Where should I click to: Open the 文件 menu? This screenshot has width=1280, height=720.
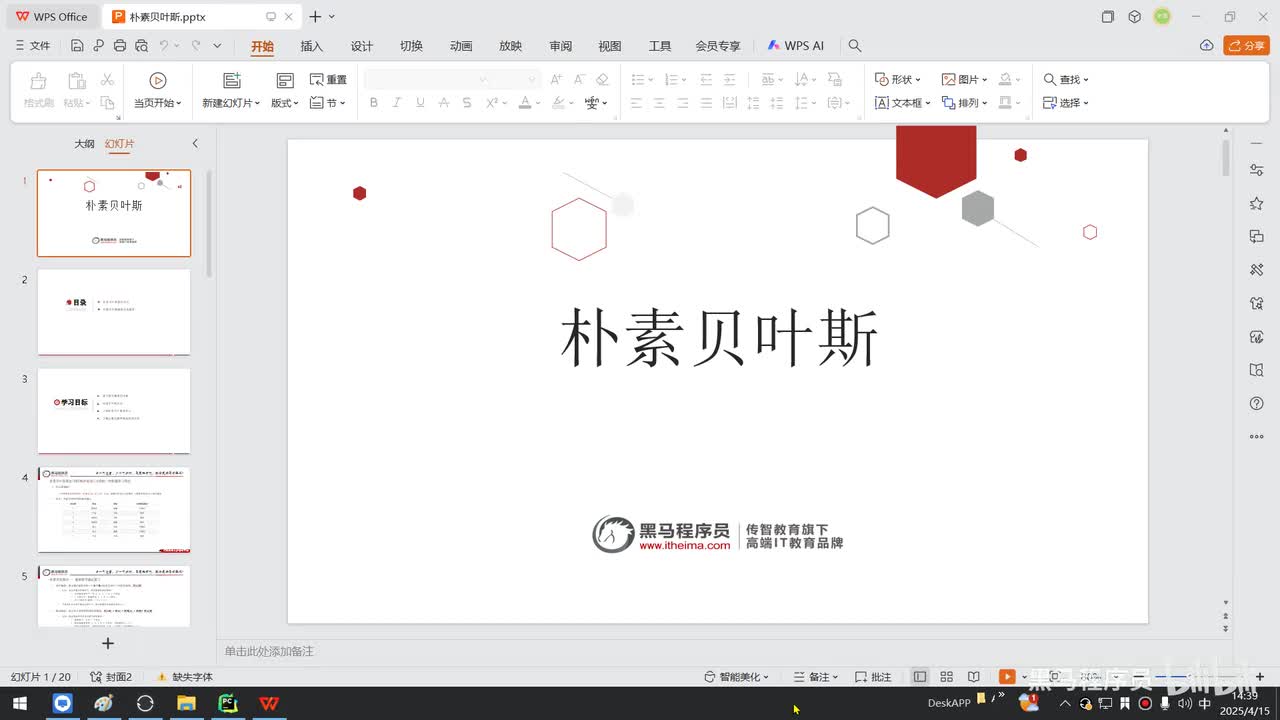pyautogui.click(x=33, y=46)
